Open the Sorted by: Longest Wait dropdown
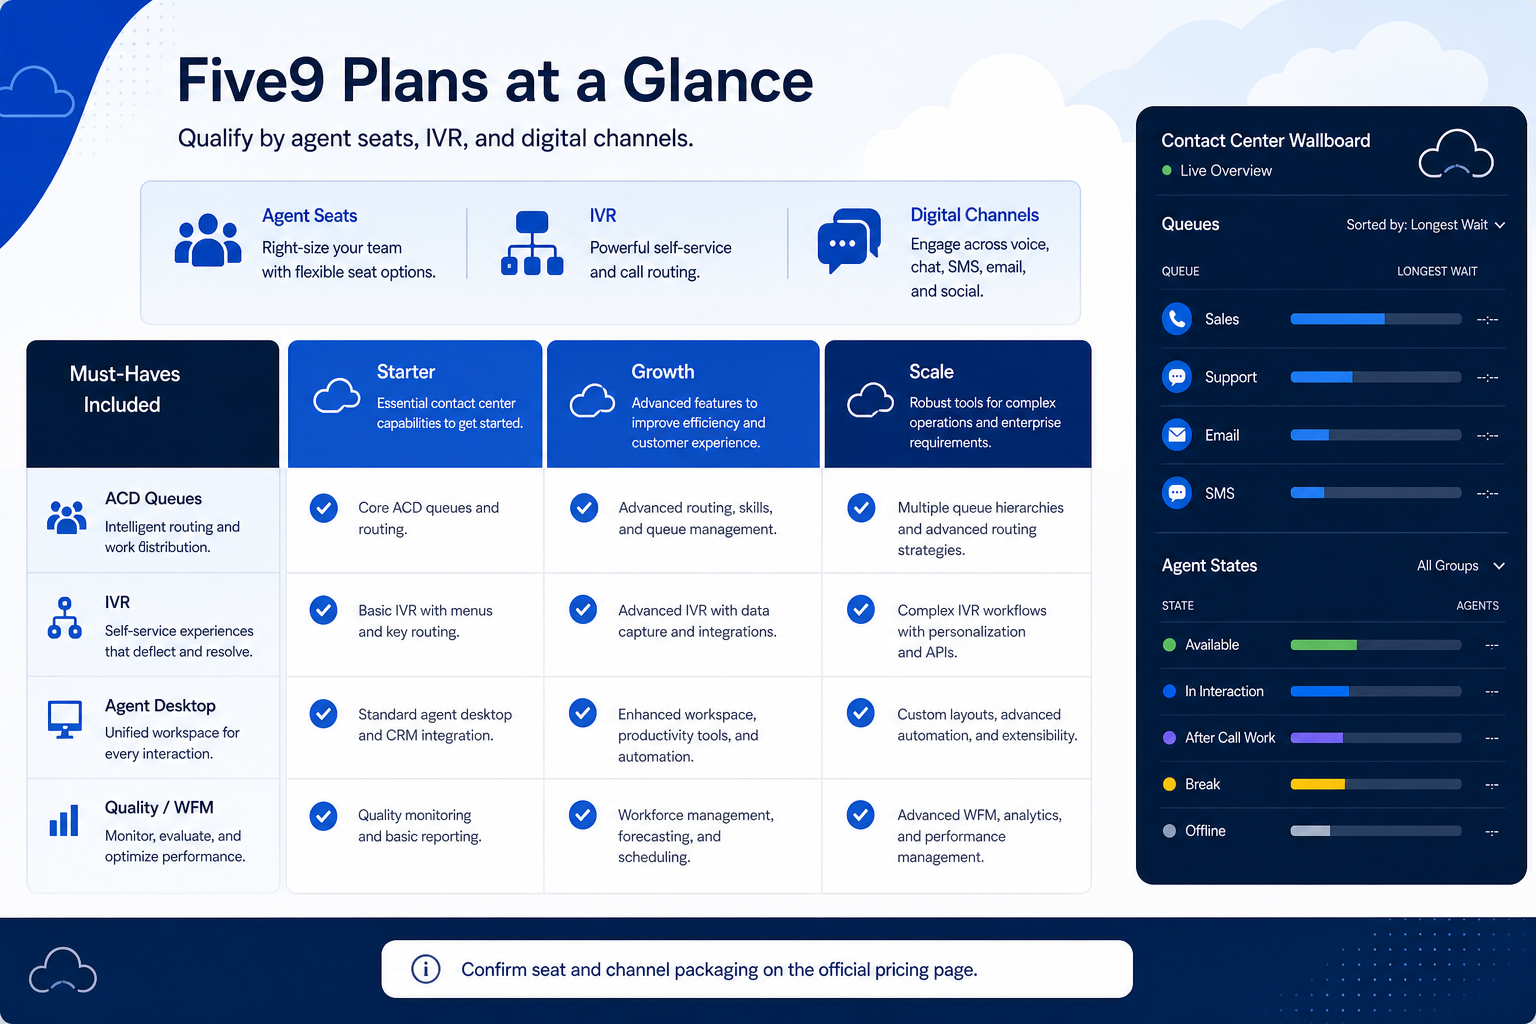 (x=1426, y=225)
